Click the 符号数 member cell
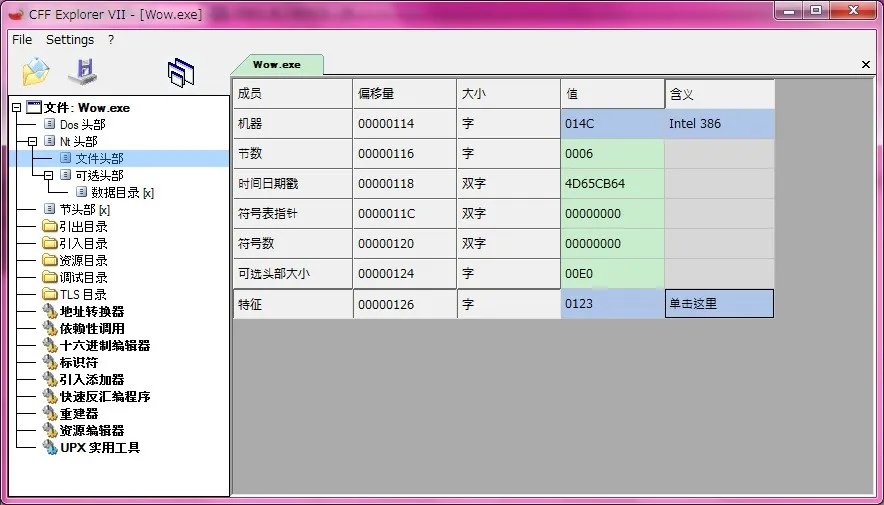The image size is (884, 505). pyautogui.click(x=293, y=243)
